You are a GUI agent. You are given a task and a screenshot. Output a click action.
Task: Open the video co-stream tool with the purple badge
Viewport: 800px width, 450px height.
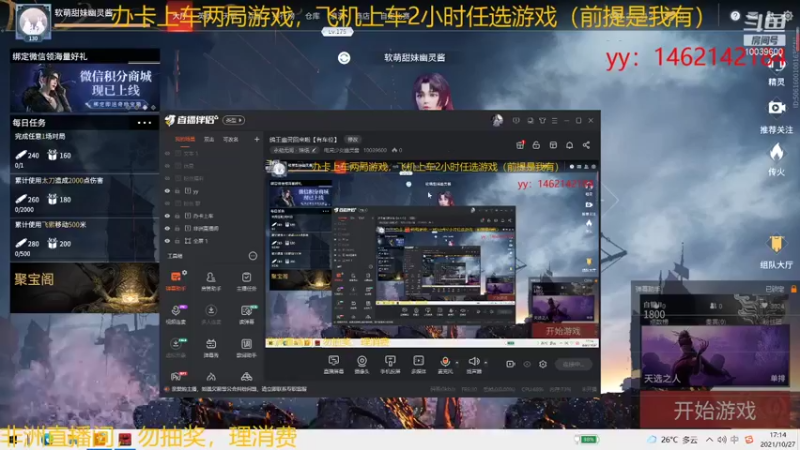coord(176,314)
